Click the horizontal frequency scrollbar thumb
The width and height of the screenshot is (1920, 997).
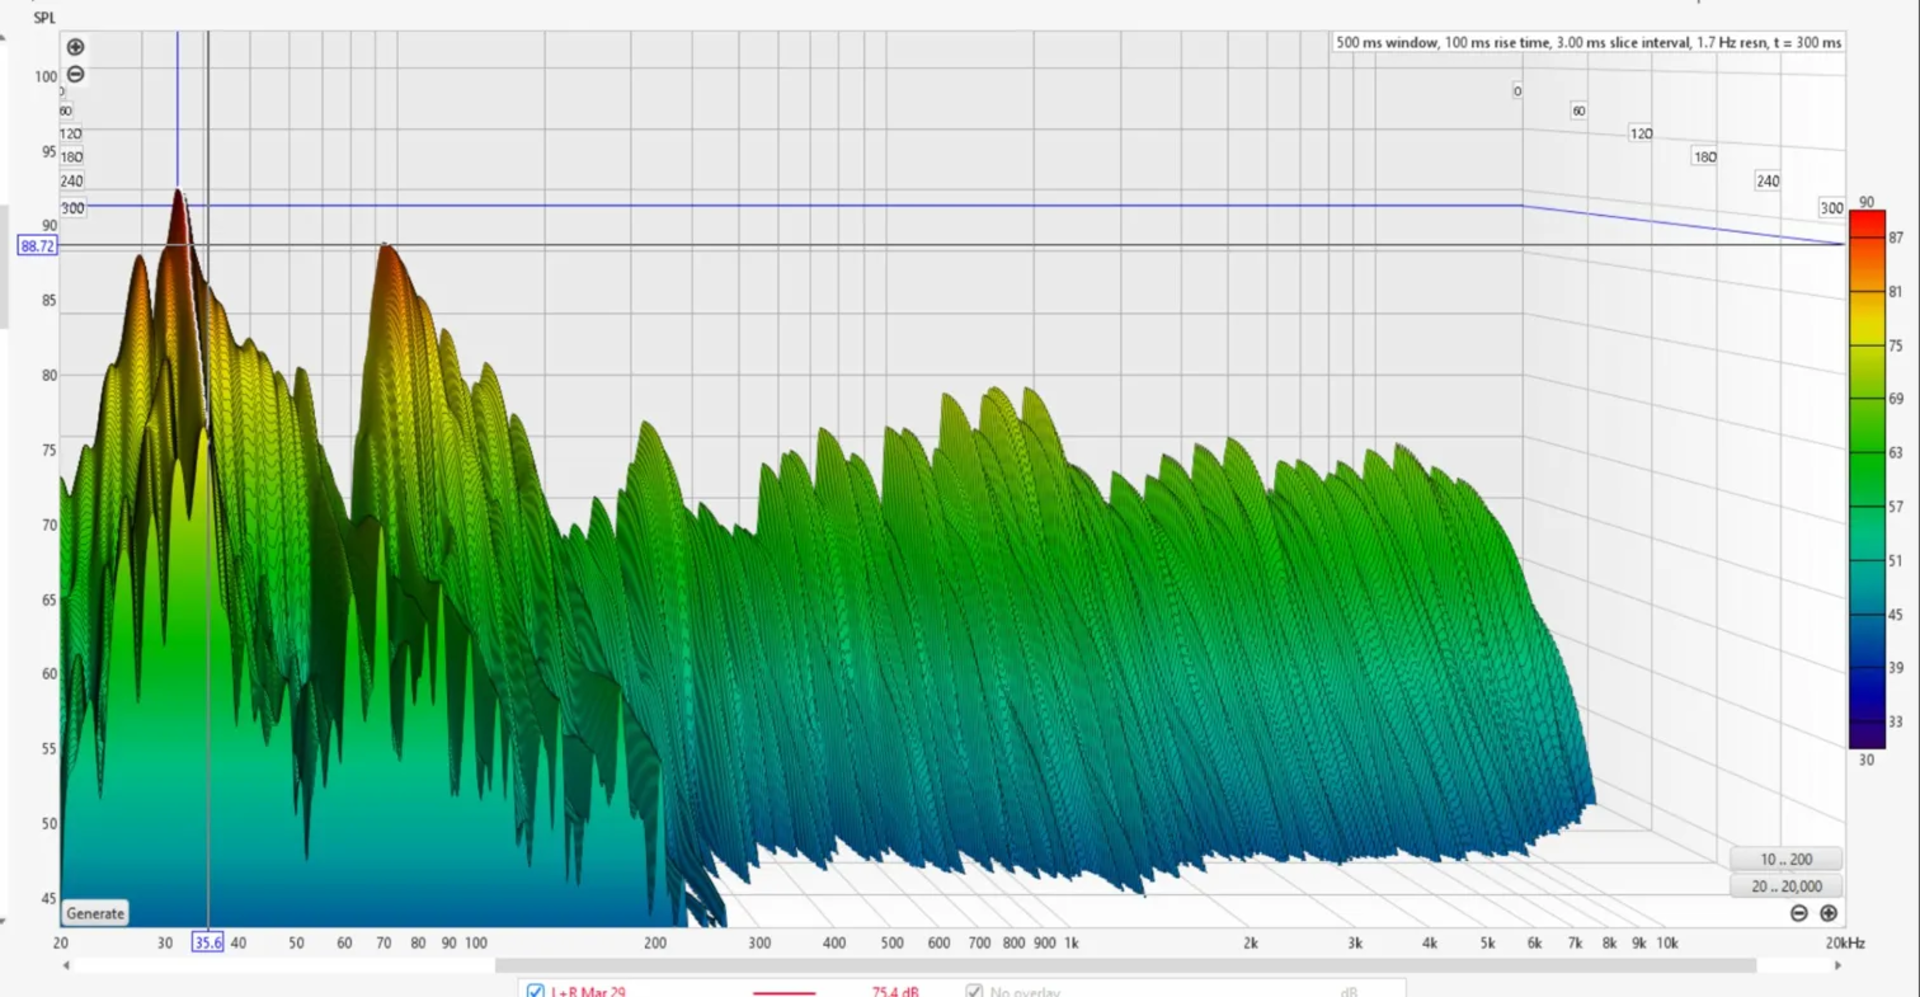click(1125, 965)
